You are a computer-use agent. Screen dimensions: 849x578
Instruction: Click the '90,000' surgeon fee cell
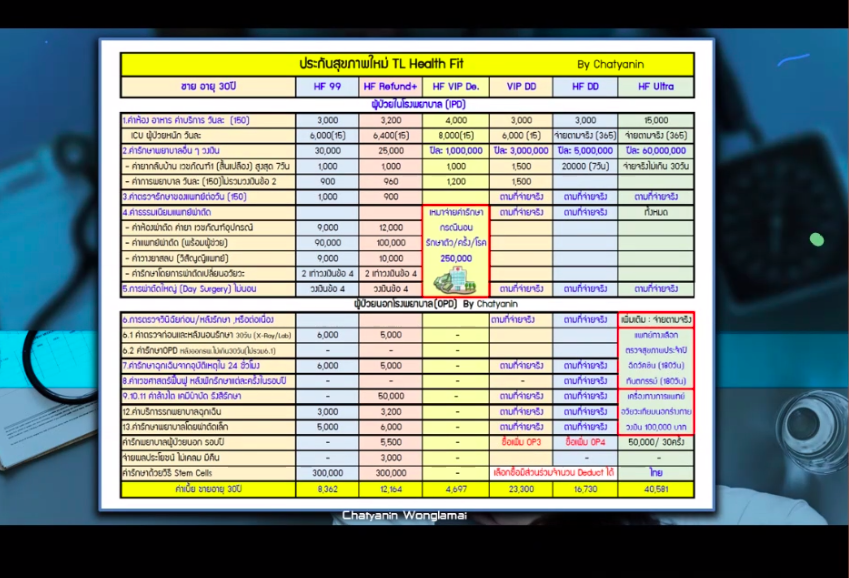[x=327, y=243]
